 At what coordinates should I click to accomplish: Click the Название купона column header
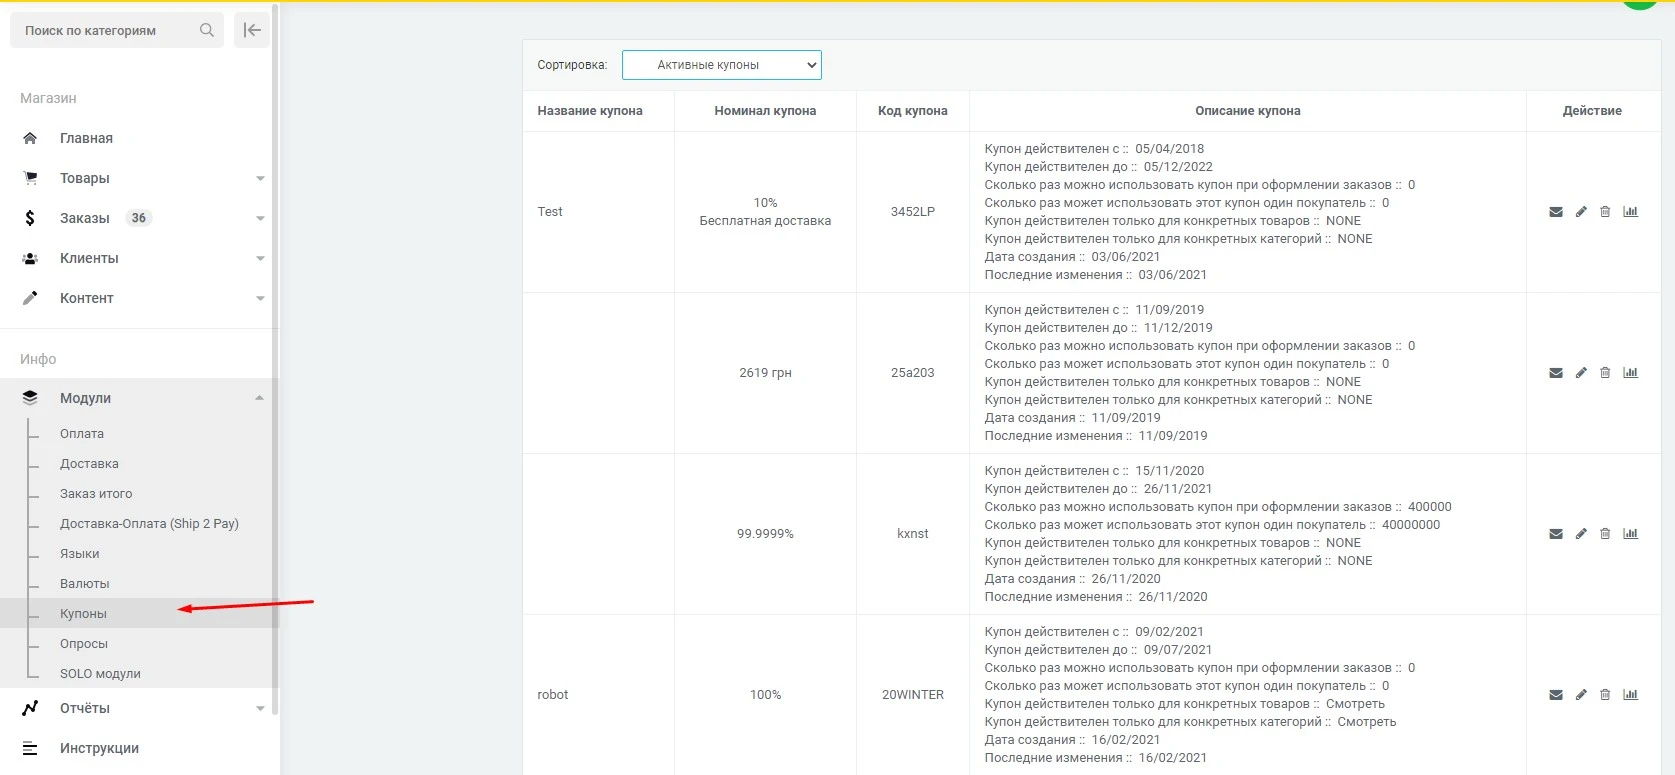click(x=590, y=111)
